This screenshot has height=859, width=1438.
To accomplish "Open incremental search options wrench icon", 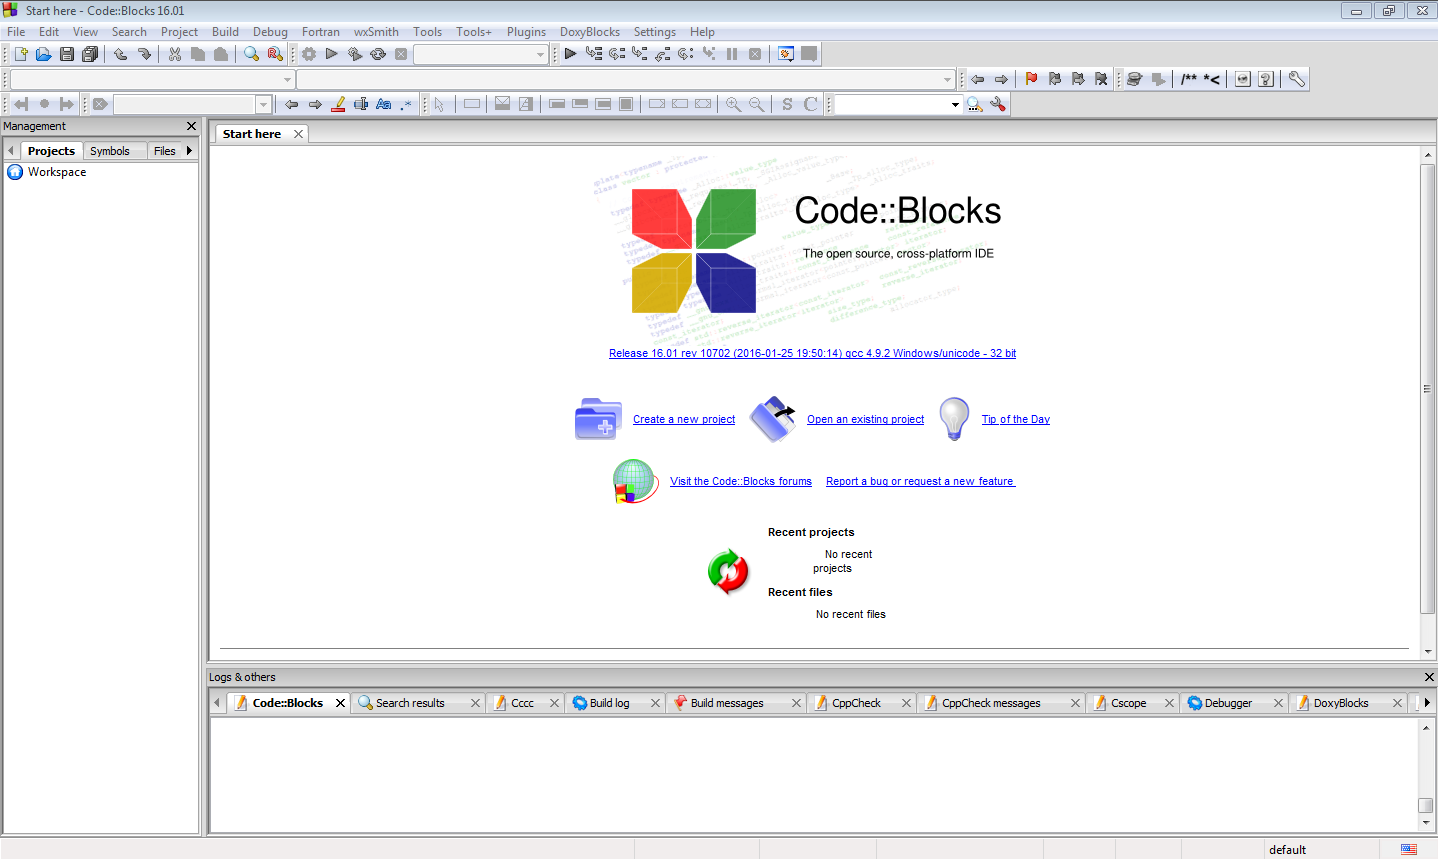I will 998,104.
